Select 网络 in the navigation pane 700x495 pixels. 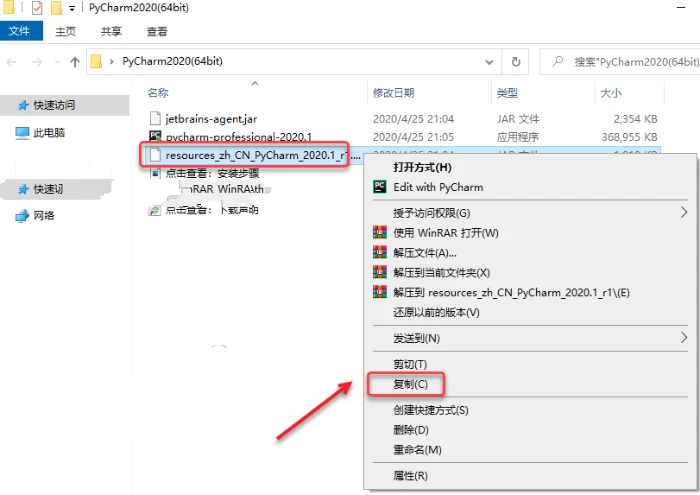tap(44, 215)
